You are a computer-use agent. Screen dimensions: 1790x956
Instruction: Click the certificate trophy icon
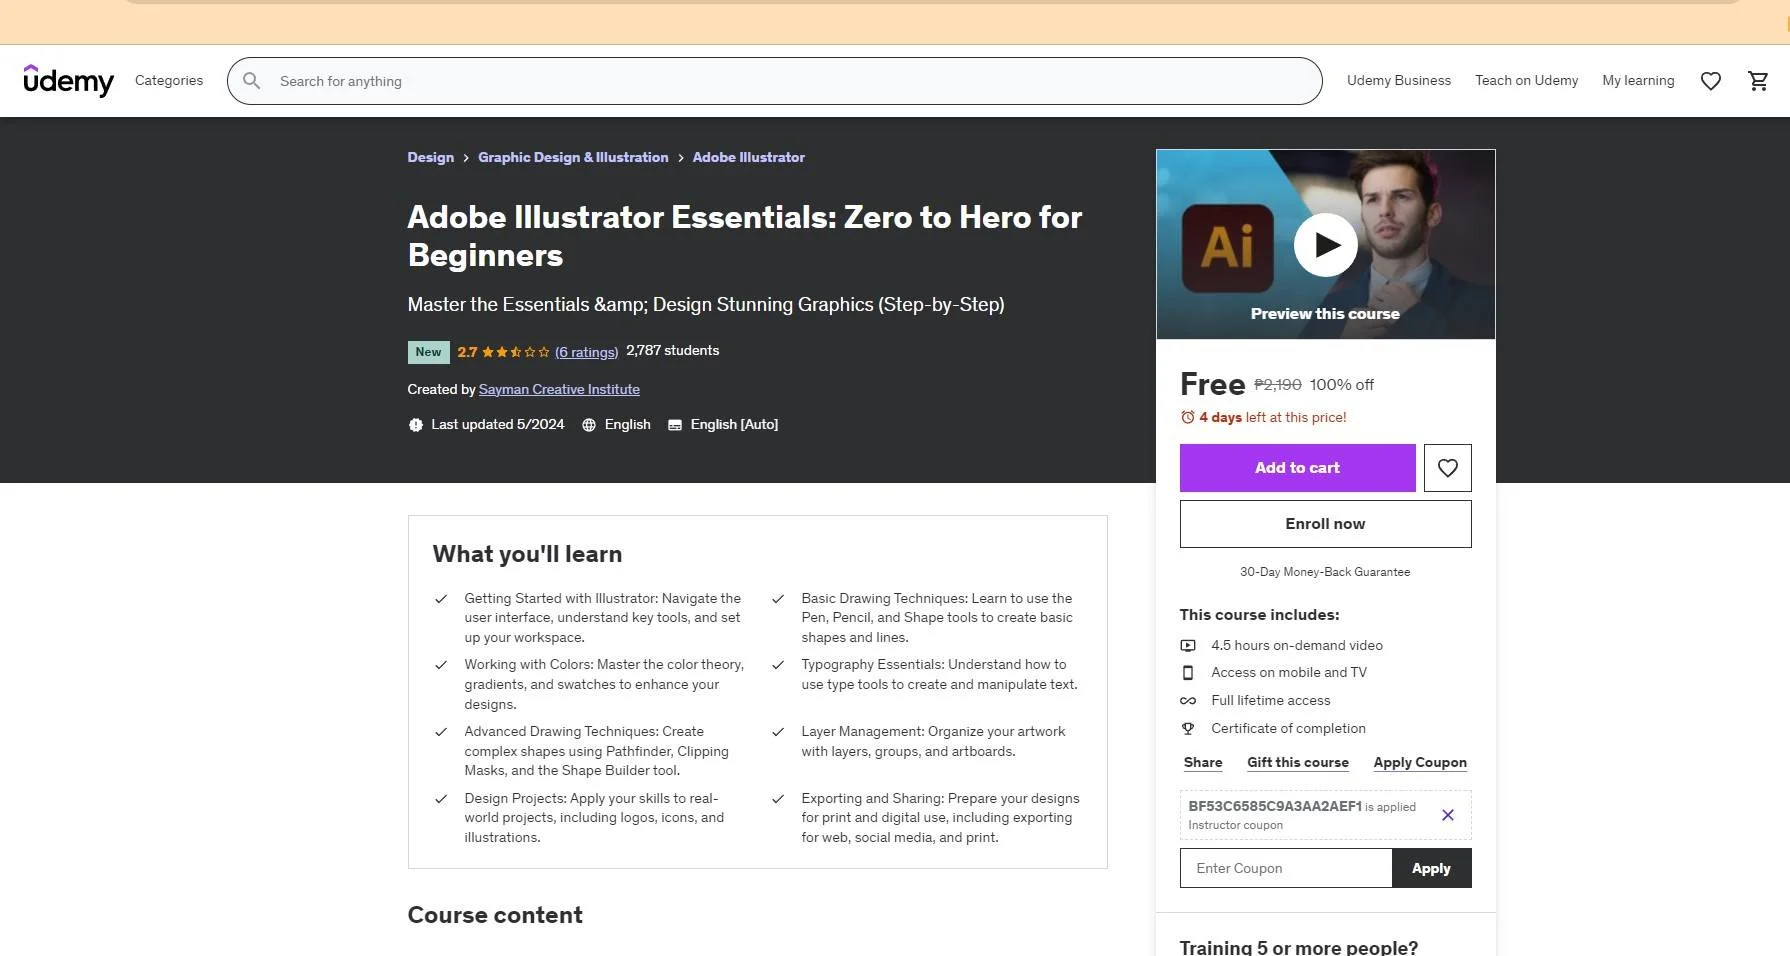point(1188,729)
